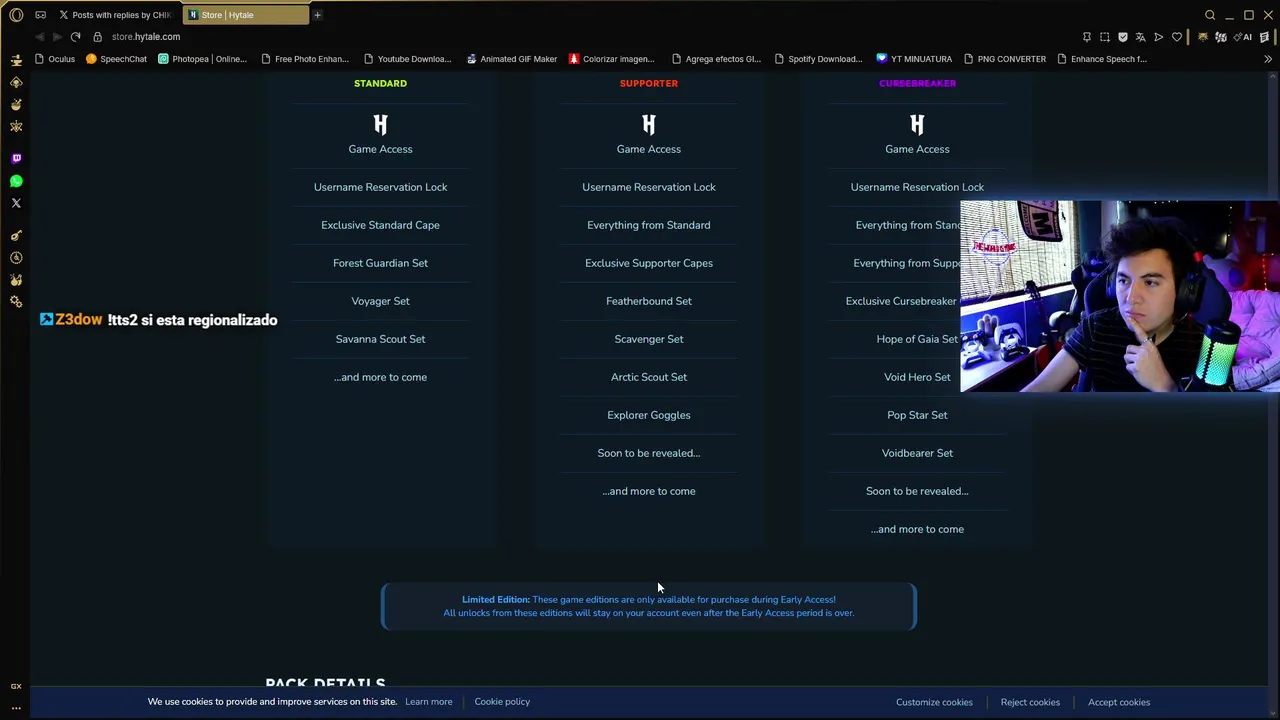
Task: Open WhatsApp in the sidebar
Action: pyautogui.click(x=16, y=181)
